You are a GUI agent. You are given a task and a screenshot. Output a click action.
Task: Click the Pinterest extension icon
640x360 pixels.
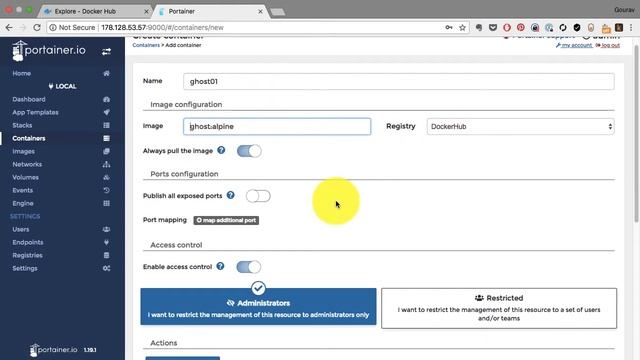tap(520, 27)
